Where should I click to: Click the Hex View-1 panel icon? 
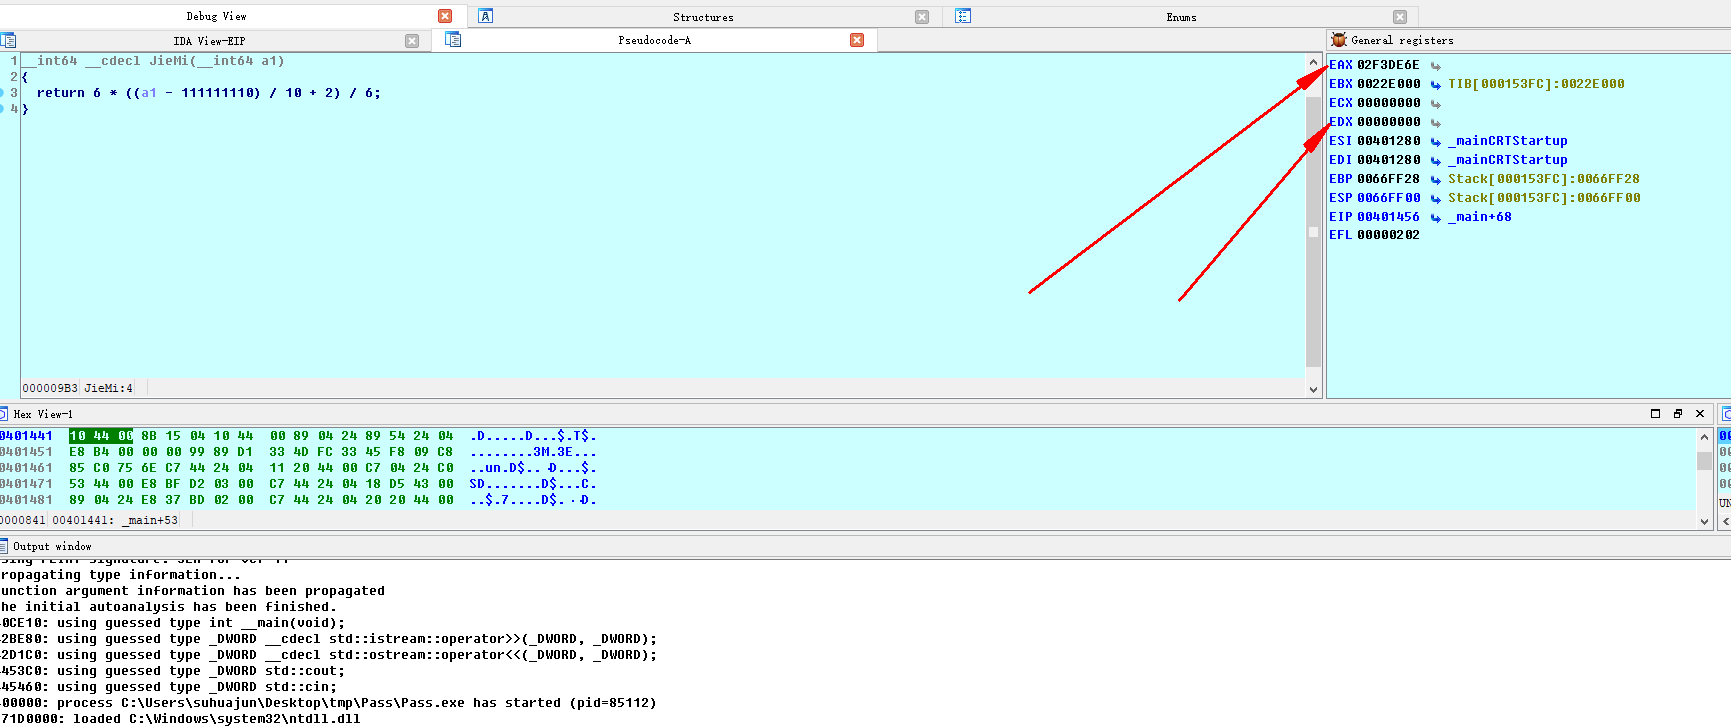[x=3, y=413]
